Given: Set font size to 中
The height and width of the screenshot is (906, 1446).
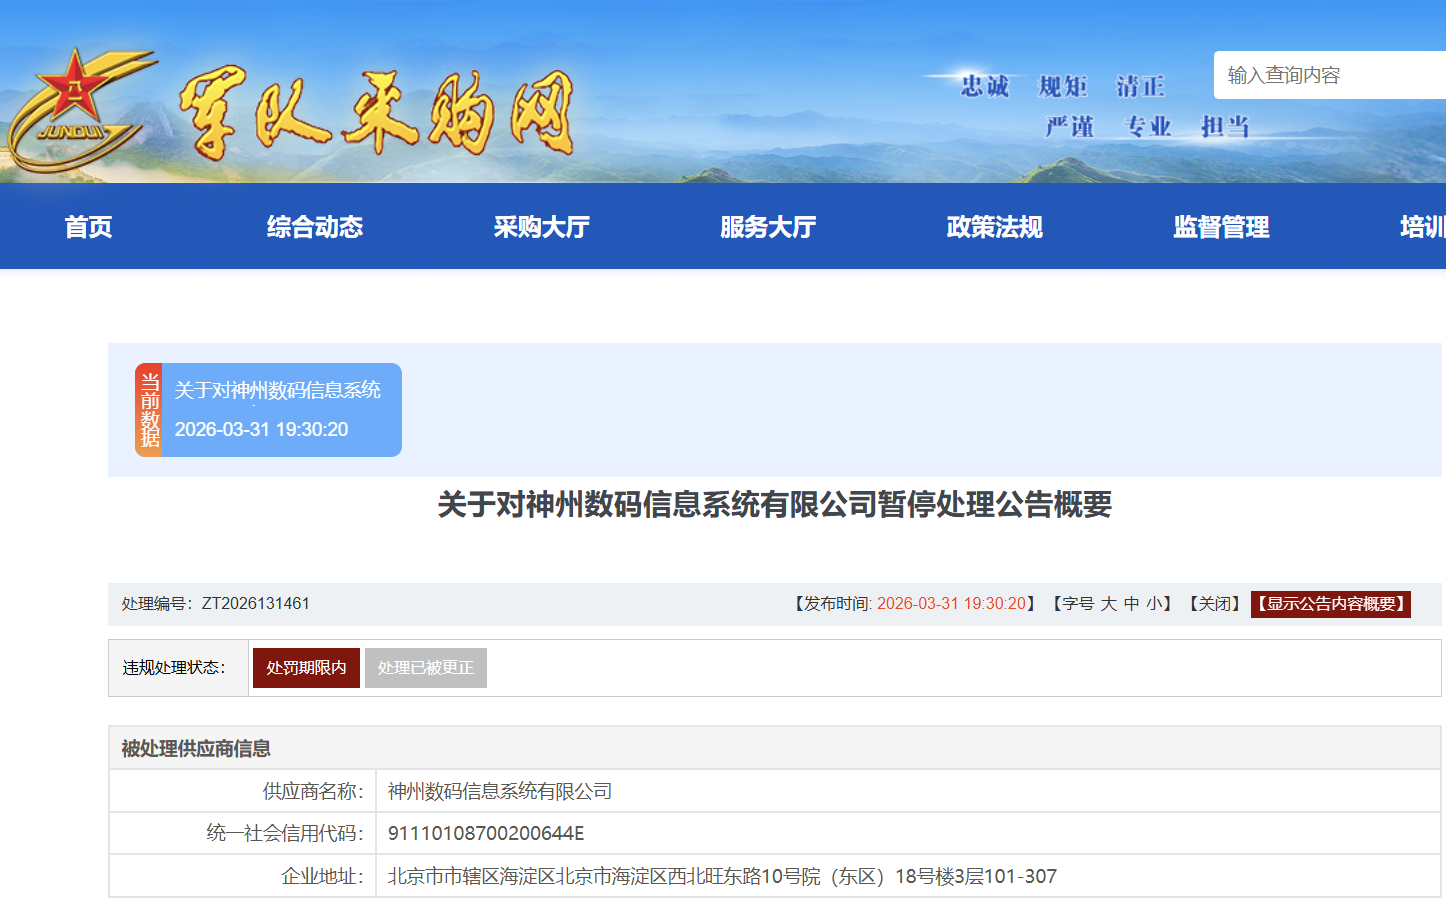Looking at the screenshot, I should point(1131,604).
